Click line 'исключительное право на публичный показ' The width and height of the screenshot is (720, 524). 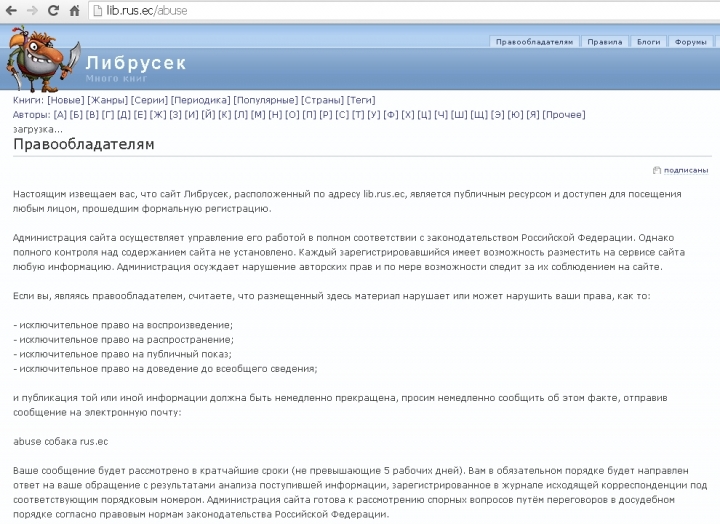point(124,354)
